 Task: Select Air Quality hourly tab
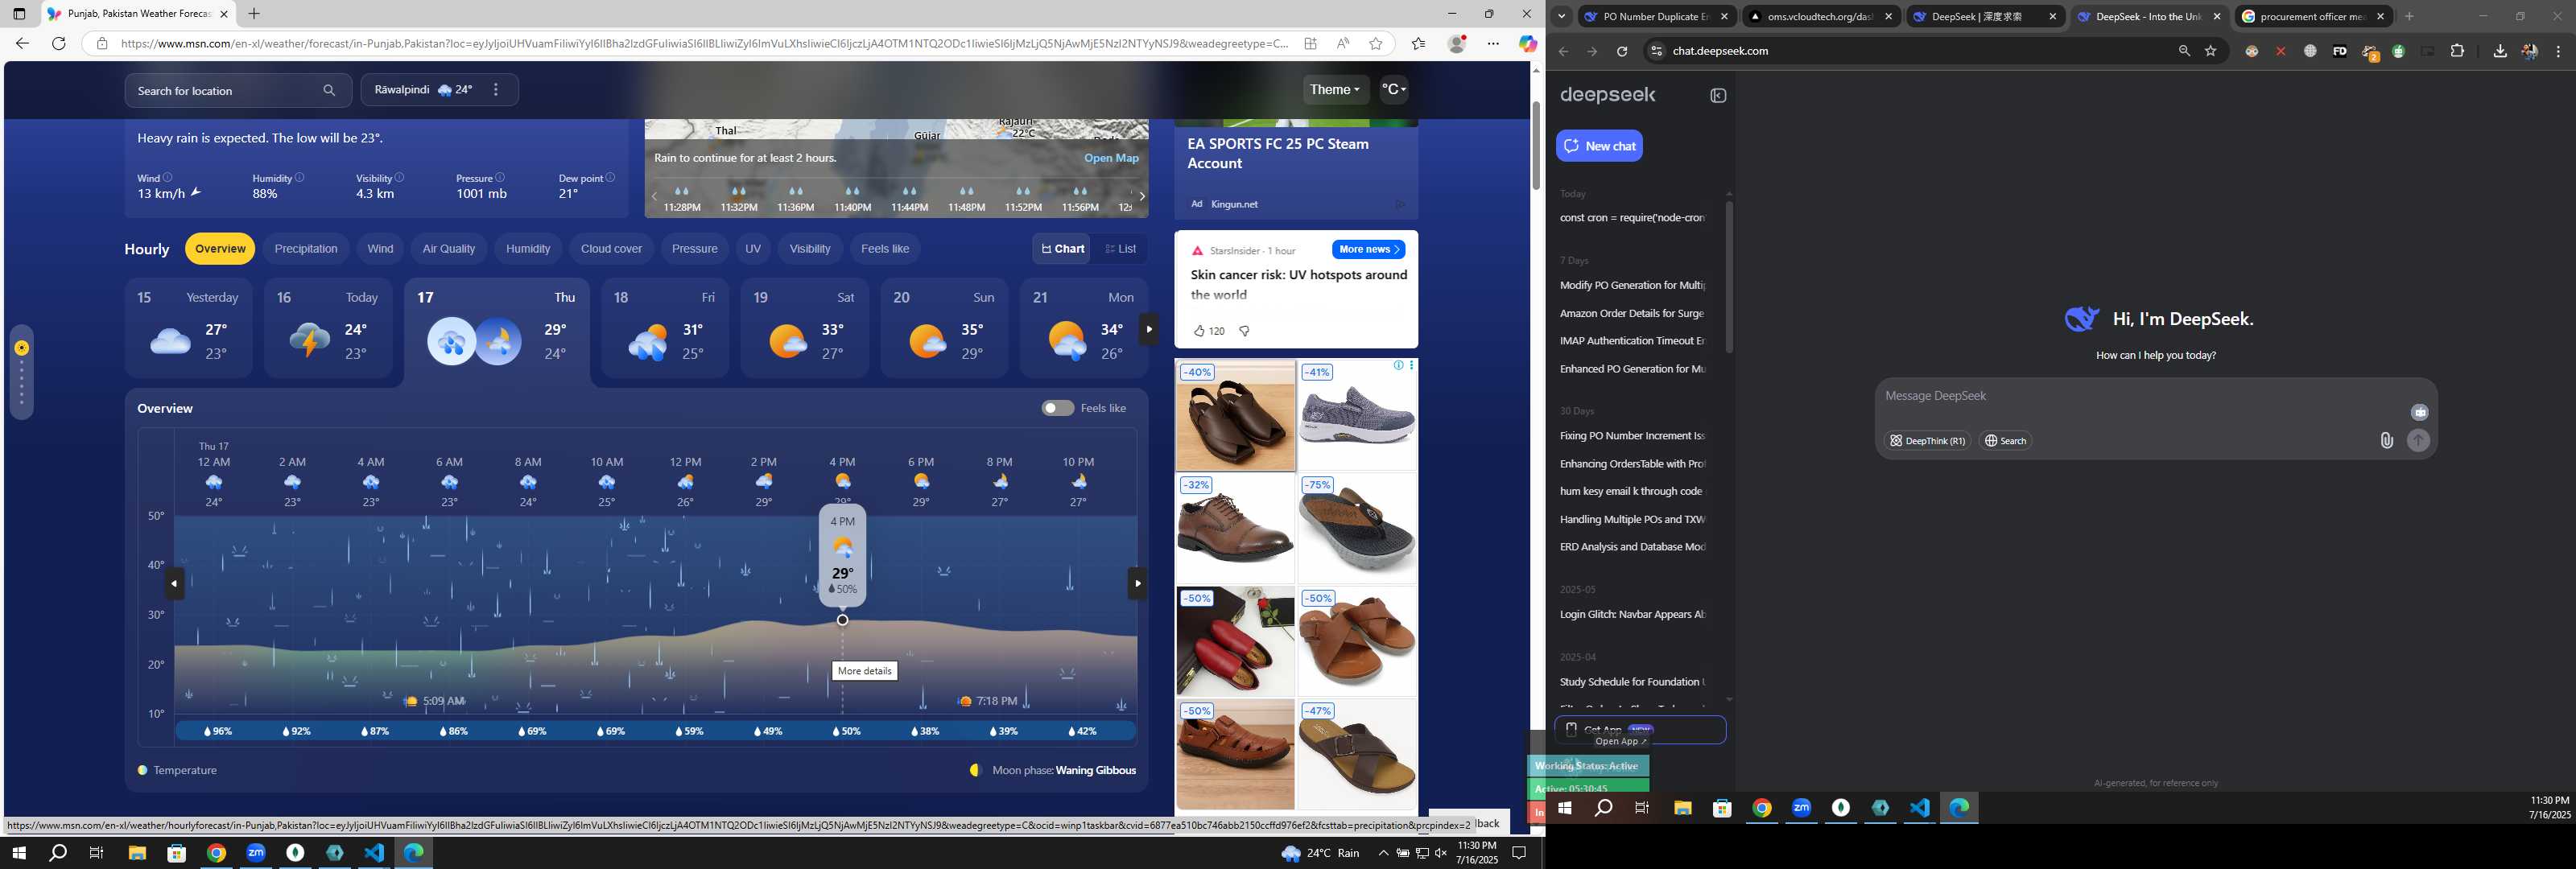tap(449, 249)
